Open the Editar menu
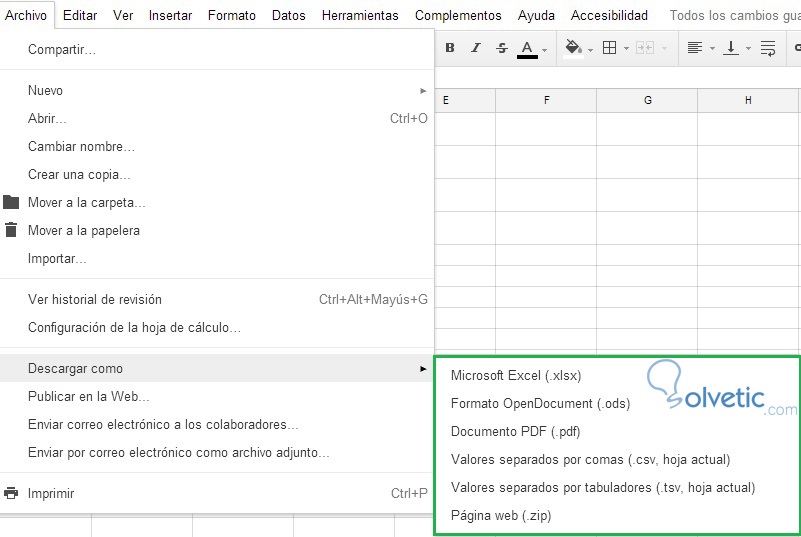This screenshot has height=537, width=801. pyautogui.click(x=80, y=15)
